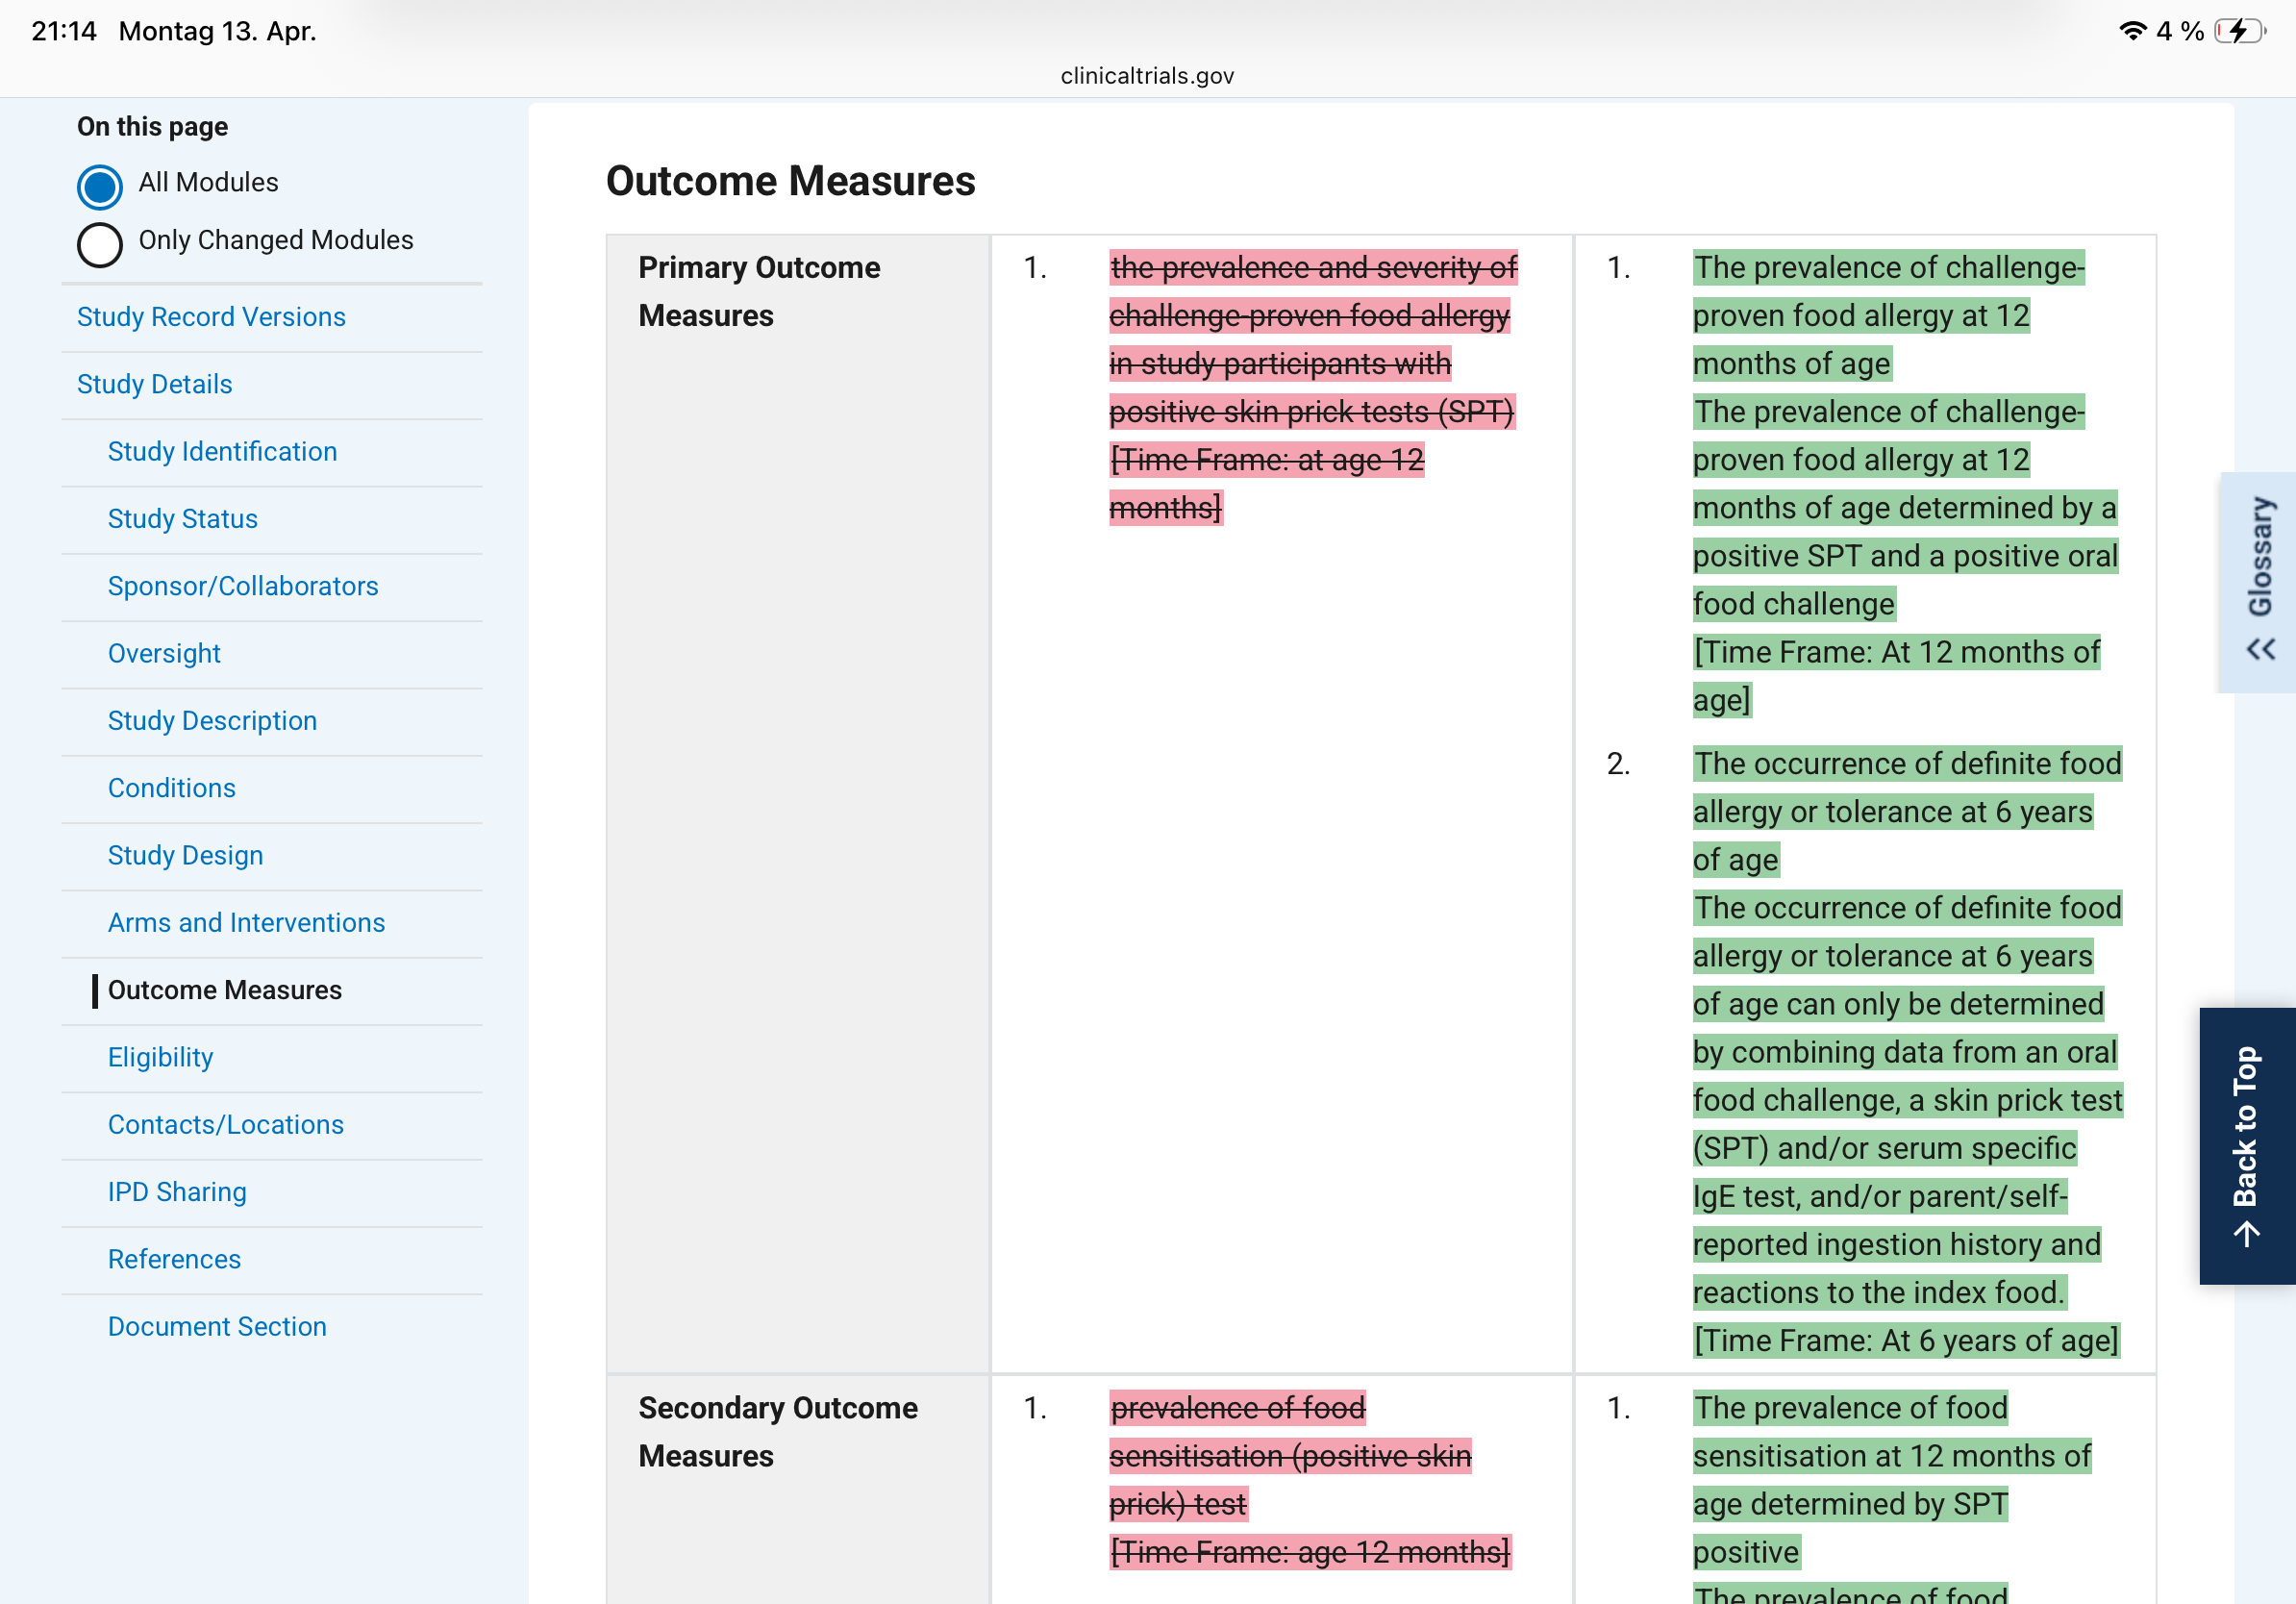Go to Document Section link
Viewport: 2296px width, 1604px height.
217,1326
